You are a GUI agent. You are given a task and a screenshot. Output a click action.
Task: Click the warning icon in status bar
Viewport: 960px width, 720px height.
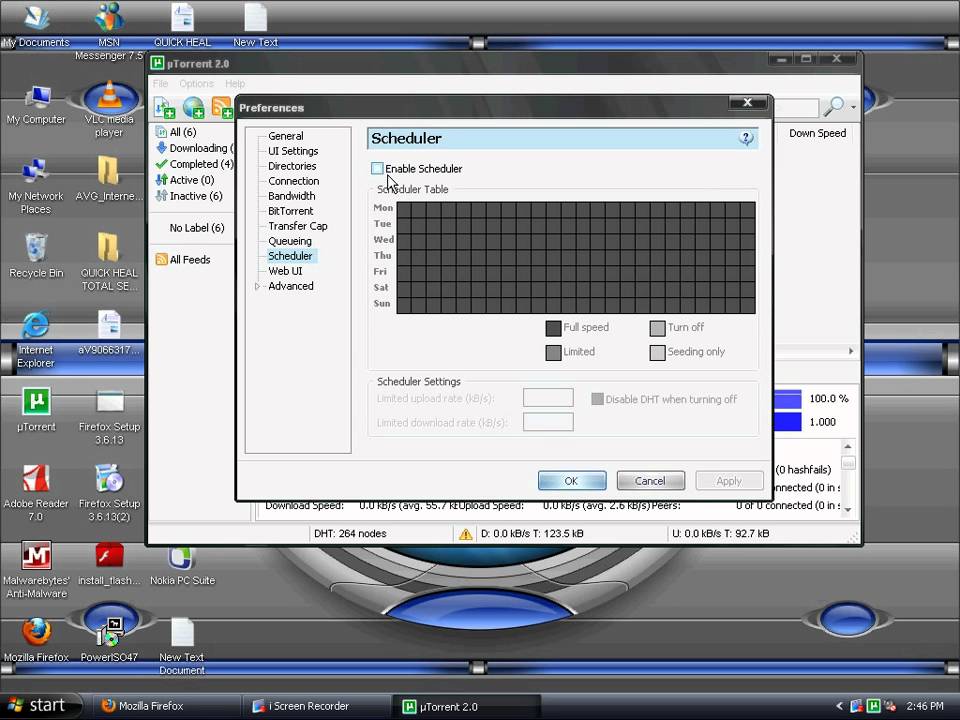pos(465,534)
